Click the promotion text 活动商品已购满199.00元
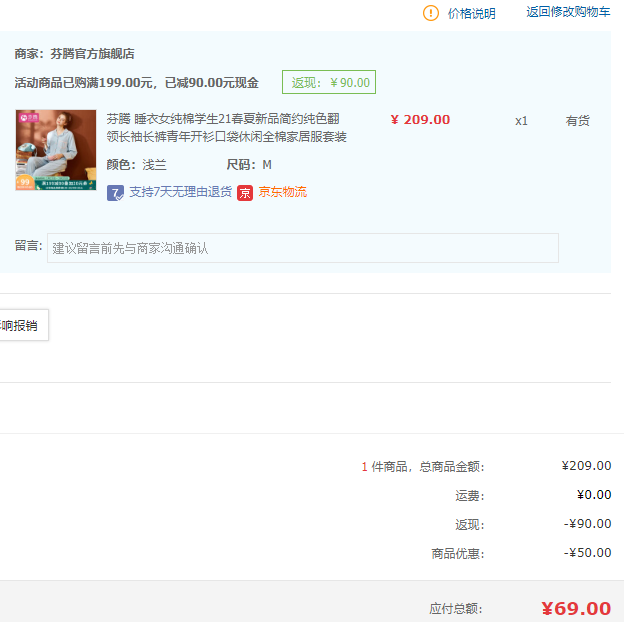 click(x=84, y=83)
